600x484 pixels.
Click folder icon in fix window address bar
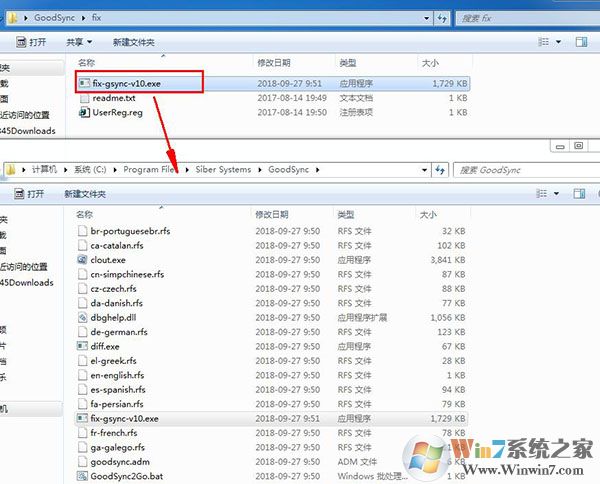pos(13,18)
